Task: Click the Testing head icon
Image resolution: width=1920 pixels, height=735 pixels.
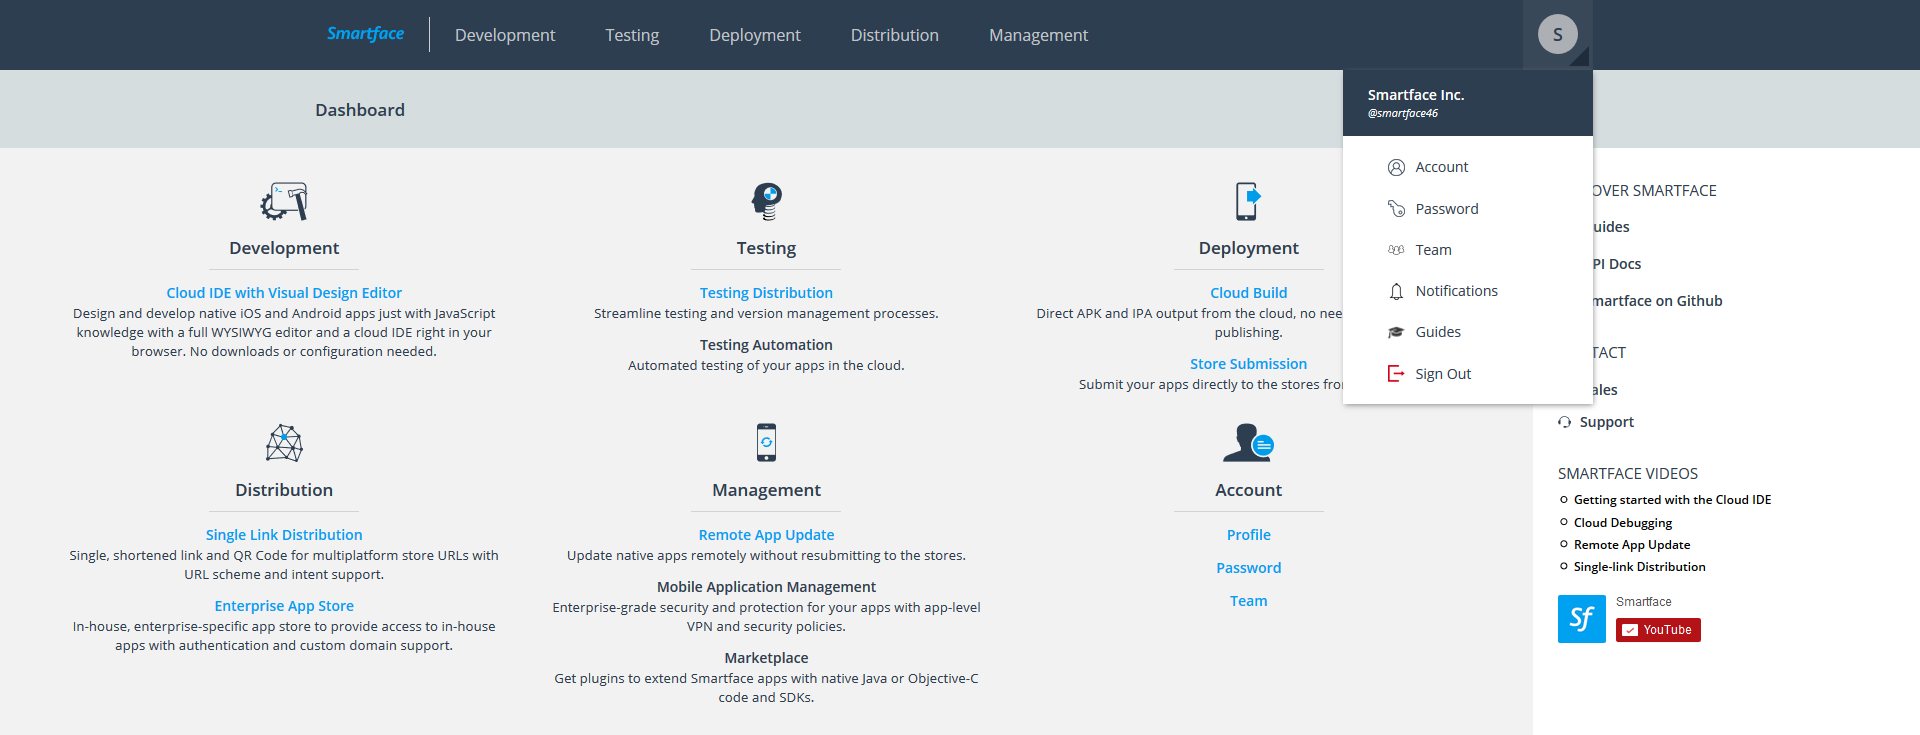Action: click(x=766, y=201)
